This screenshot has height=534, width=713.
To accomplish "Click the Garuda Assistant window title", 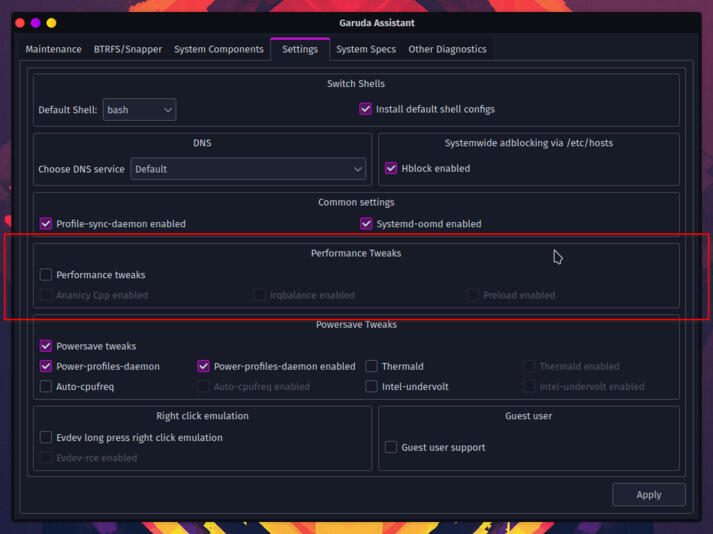I will coord(377,23).
